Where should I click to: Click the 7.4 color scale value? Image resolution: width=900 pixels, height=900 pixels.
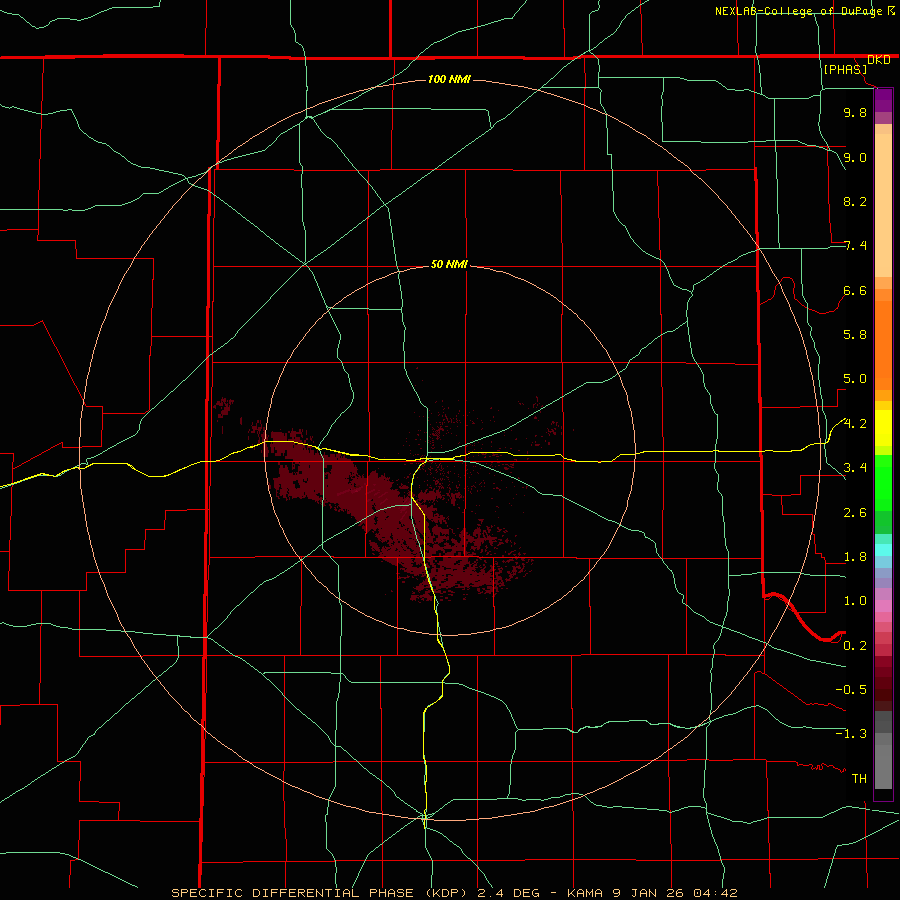tap(855, 246)
